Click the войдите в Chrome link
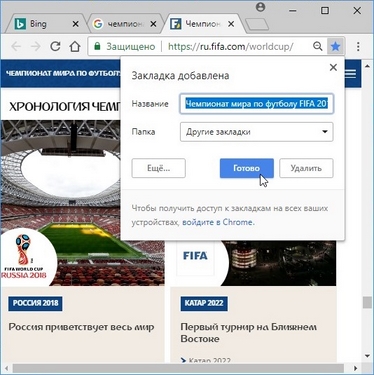 [x=218, y=222]
